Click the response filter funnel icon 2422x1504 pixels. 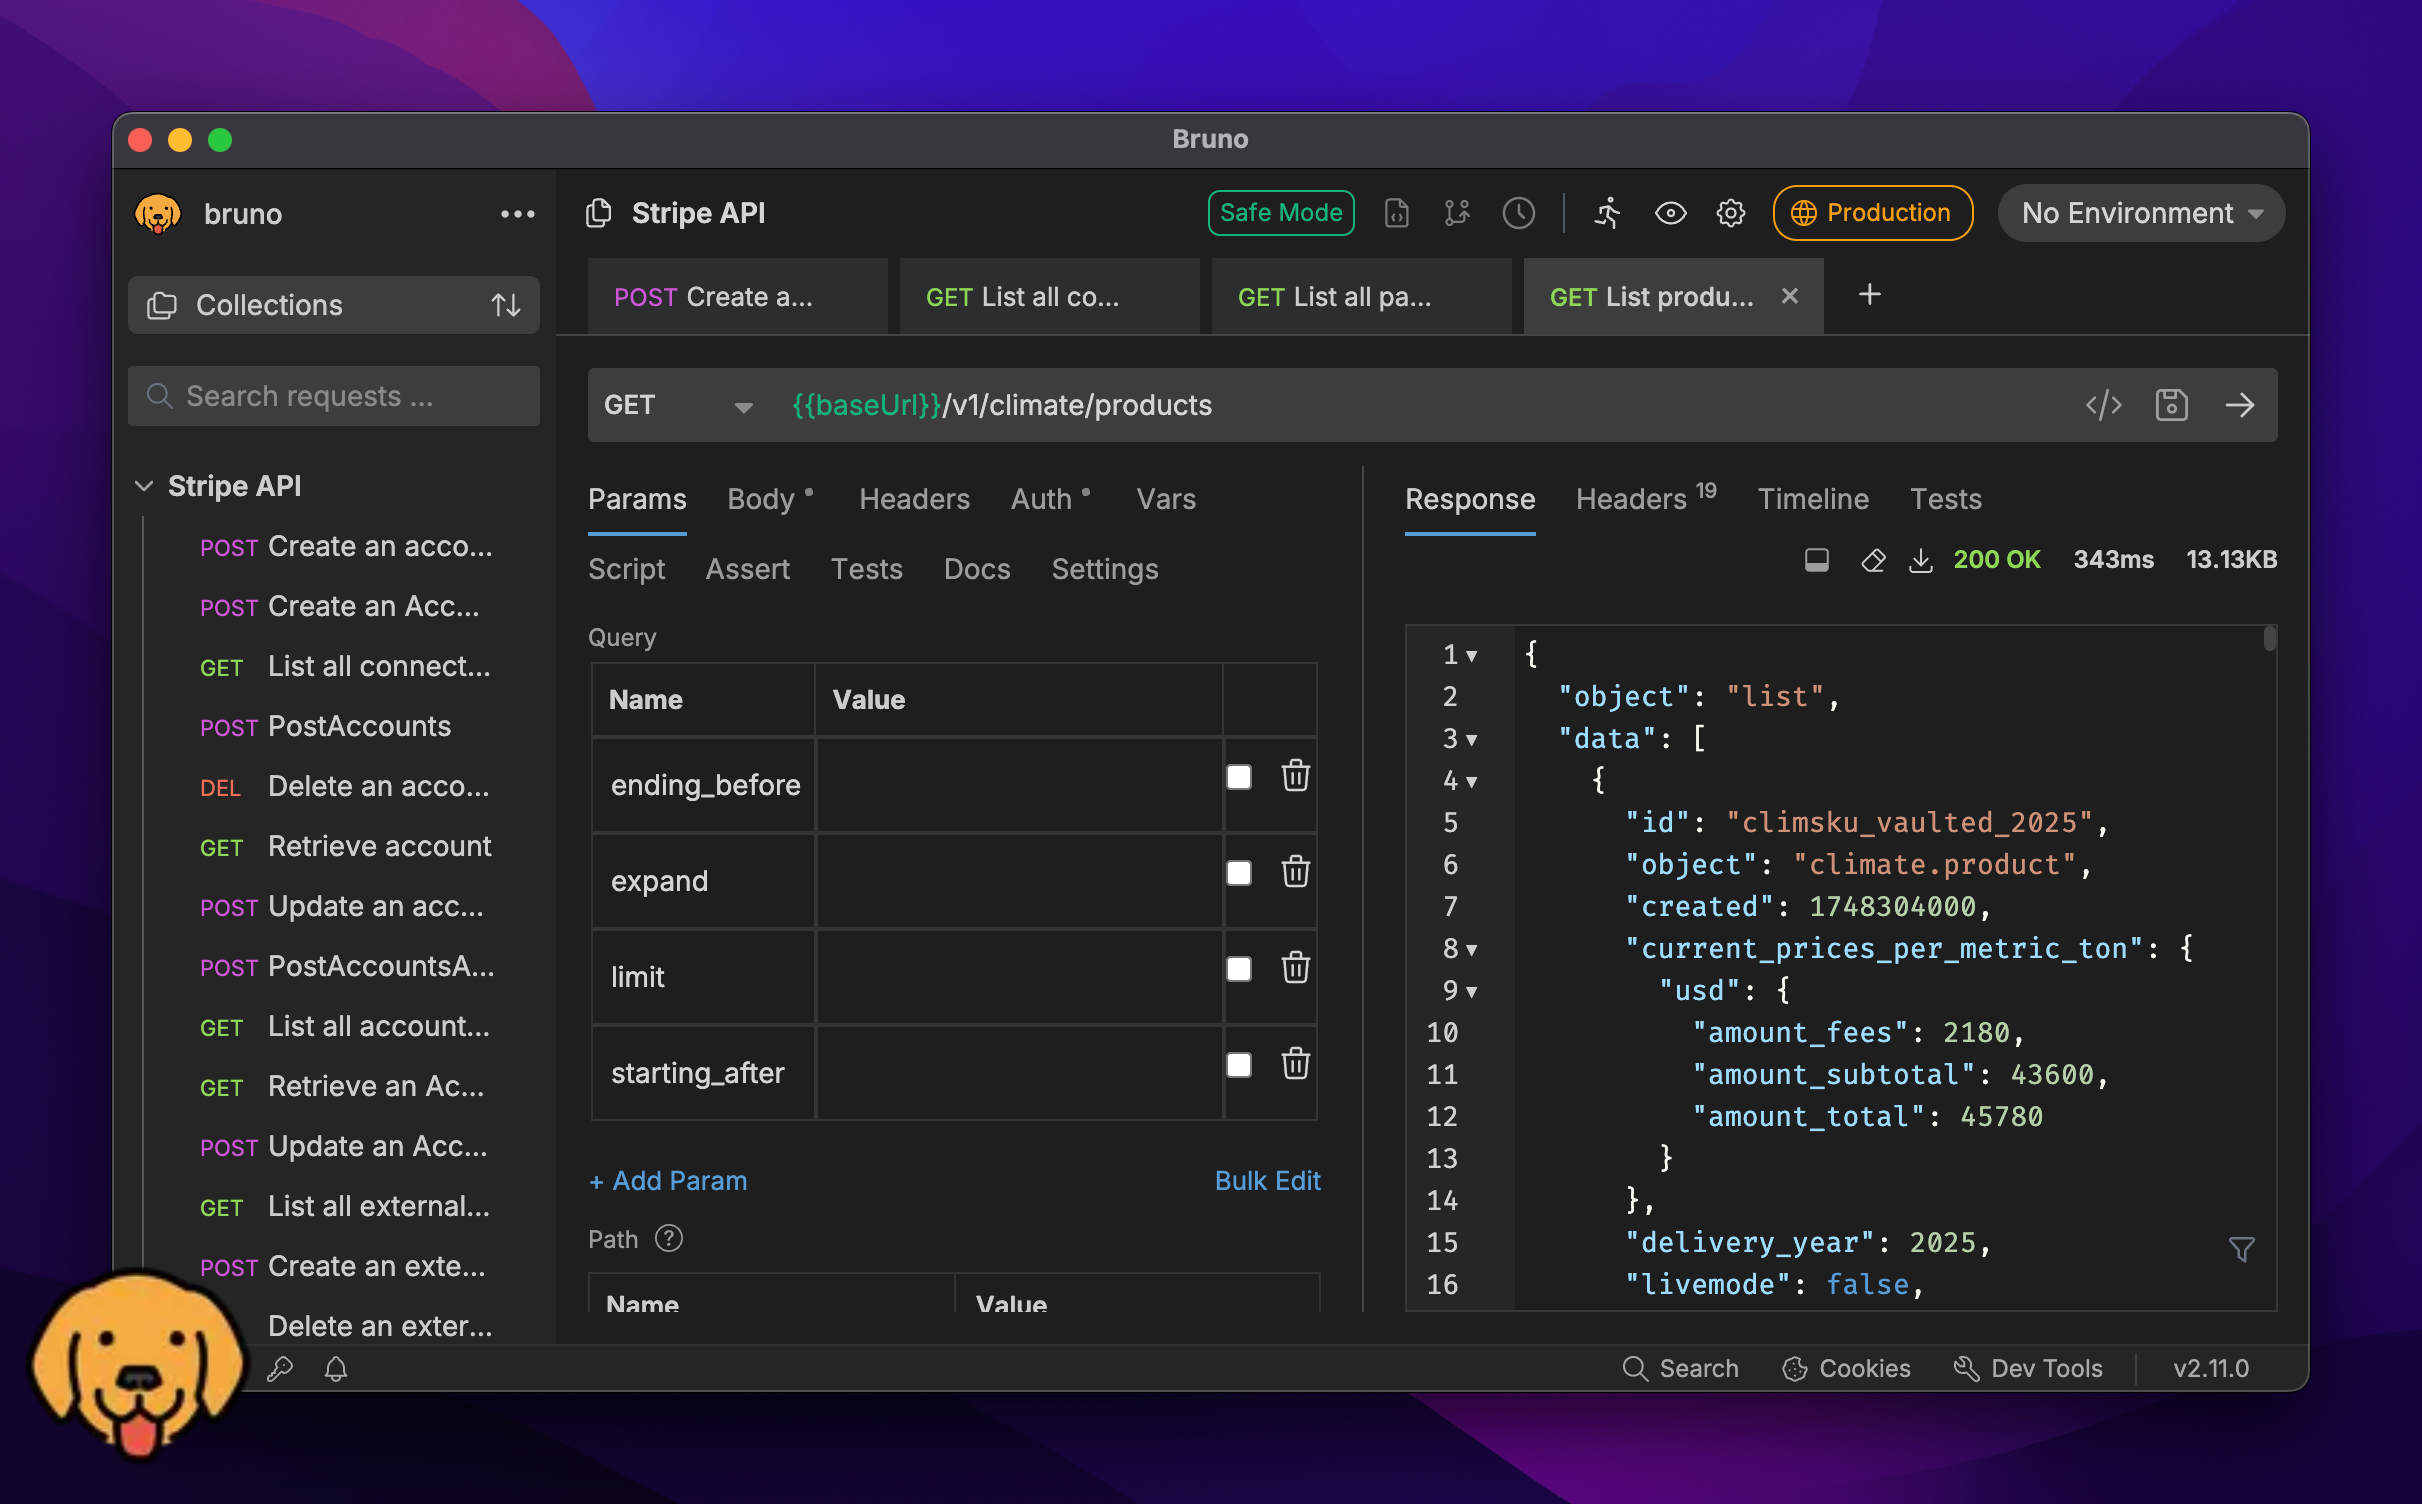click(2241, 1249)
